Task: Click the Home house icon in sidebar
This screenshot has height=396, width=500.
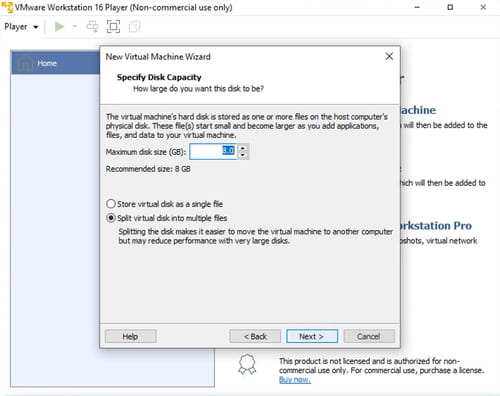Action: tap(25, 63)
